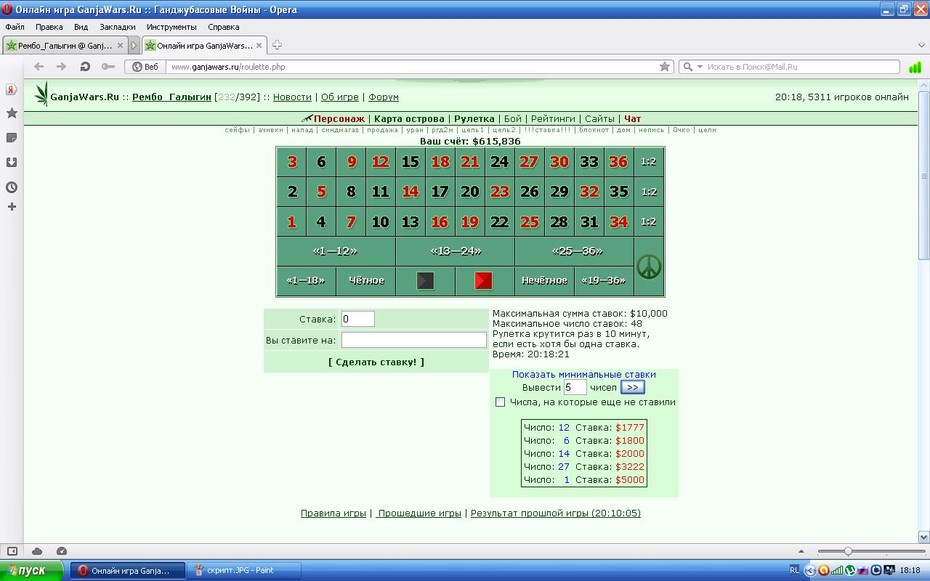This screenshot has height=581, width=930.
Task: Open the Инструменты menu
Action: pyautogui.click(x=171, y=27)
